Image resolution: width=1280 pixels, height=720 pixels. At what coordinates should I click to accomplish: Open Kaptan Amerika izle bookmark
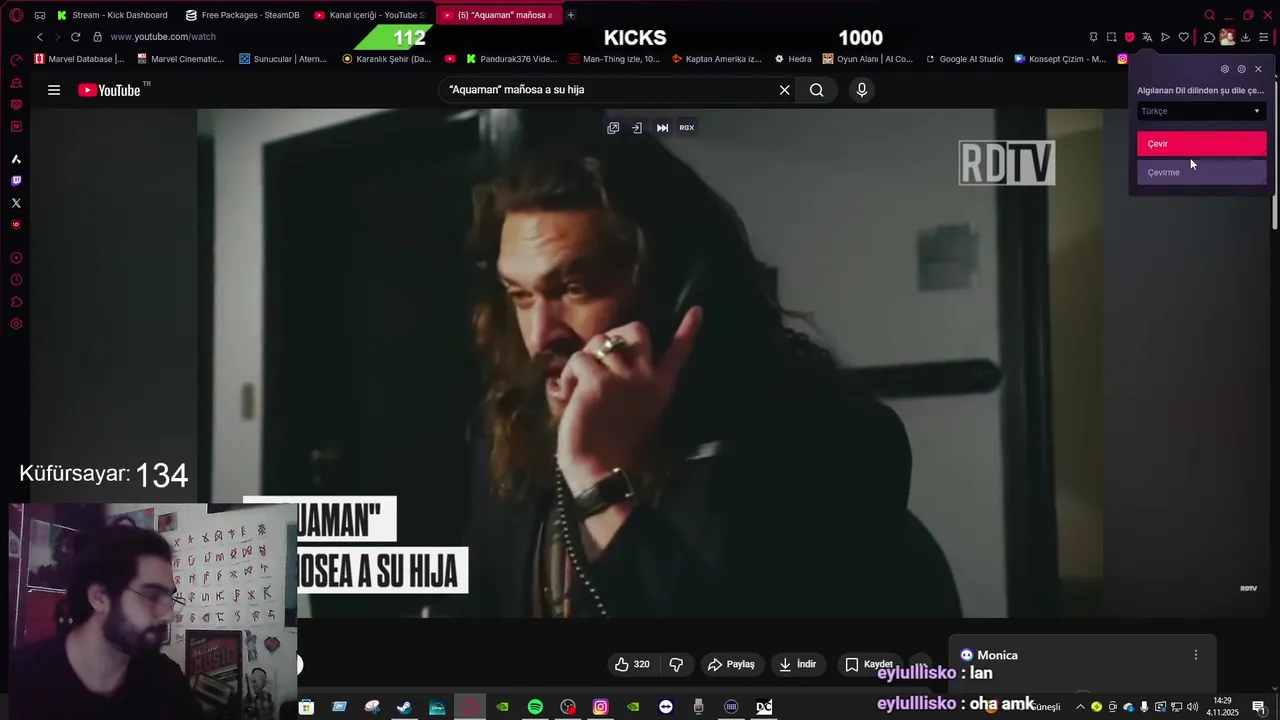[x=717, y=59]
